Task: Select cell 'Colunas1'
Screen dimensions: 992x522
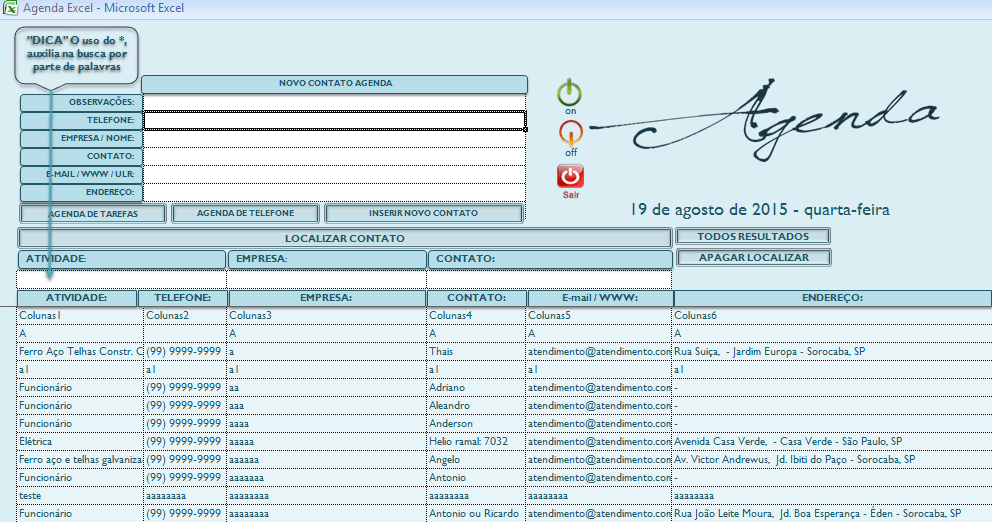Action: click(x=80, y=316)
